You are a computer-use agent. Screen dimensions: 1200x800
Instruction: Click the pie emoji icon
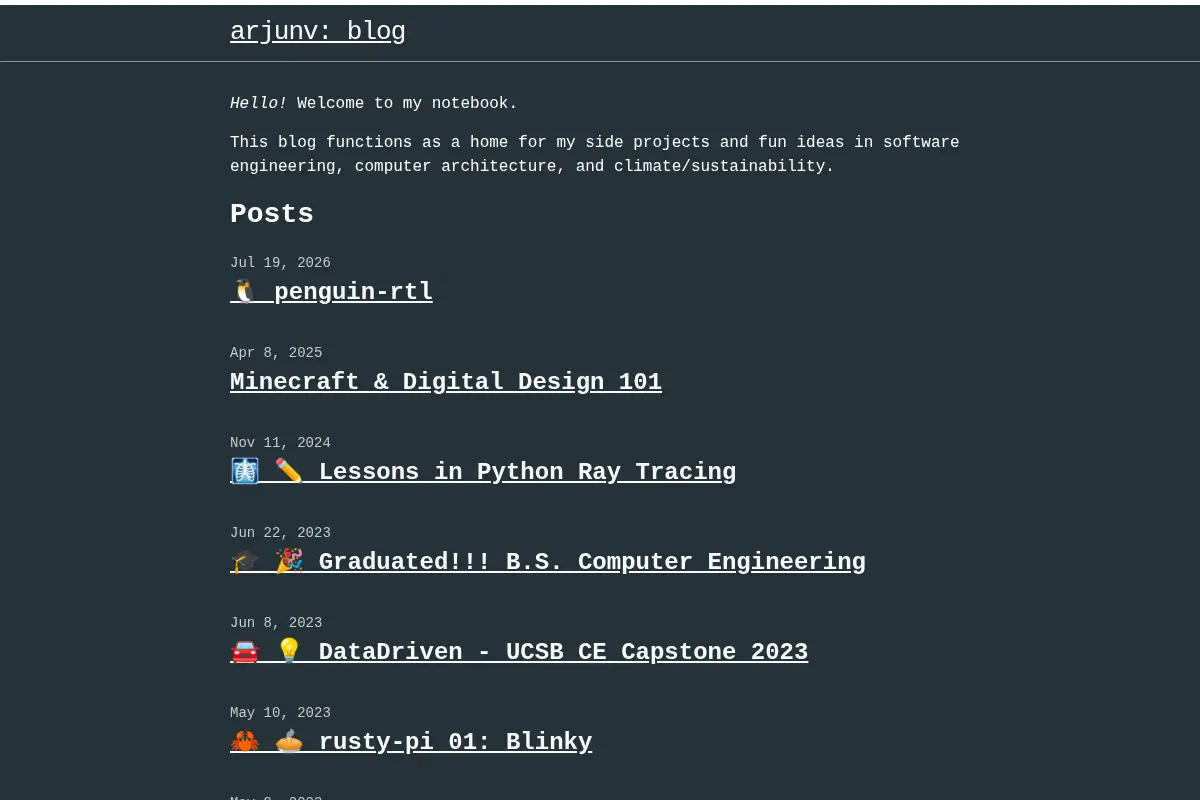[289, 742]
